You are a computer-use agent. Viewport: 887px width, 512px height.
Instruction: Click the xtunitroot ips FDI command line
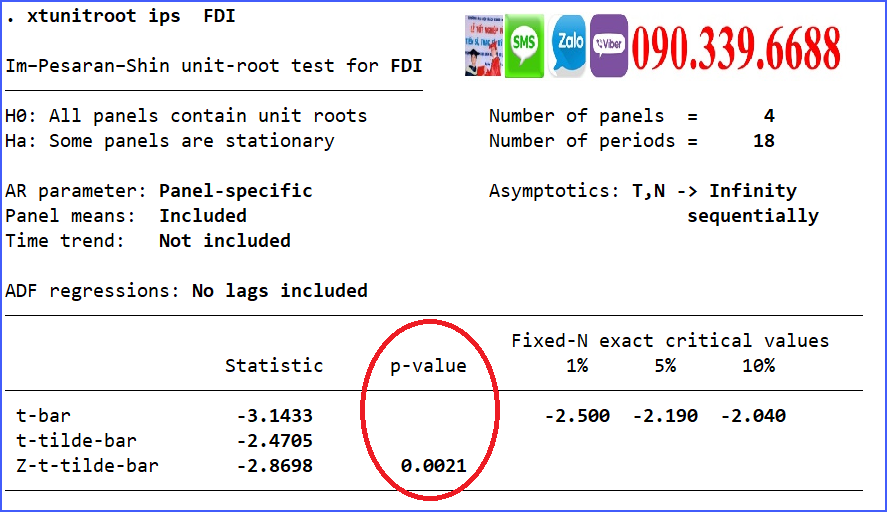pyautogui.click(x=121, y=17)
